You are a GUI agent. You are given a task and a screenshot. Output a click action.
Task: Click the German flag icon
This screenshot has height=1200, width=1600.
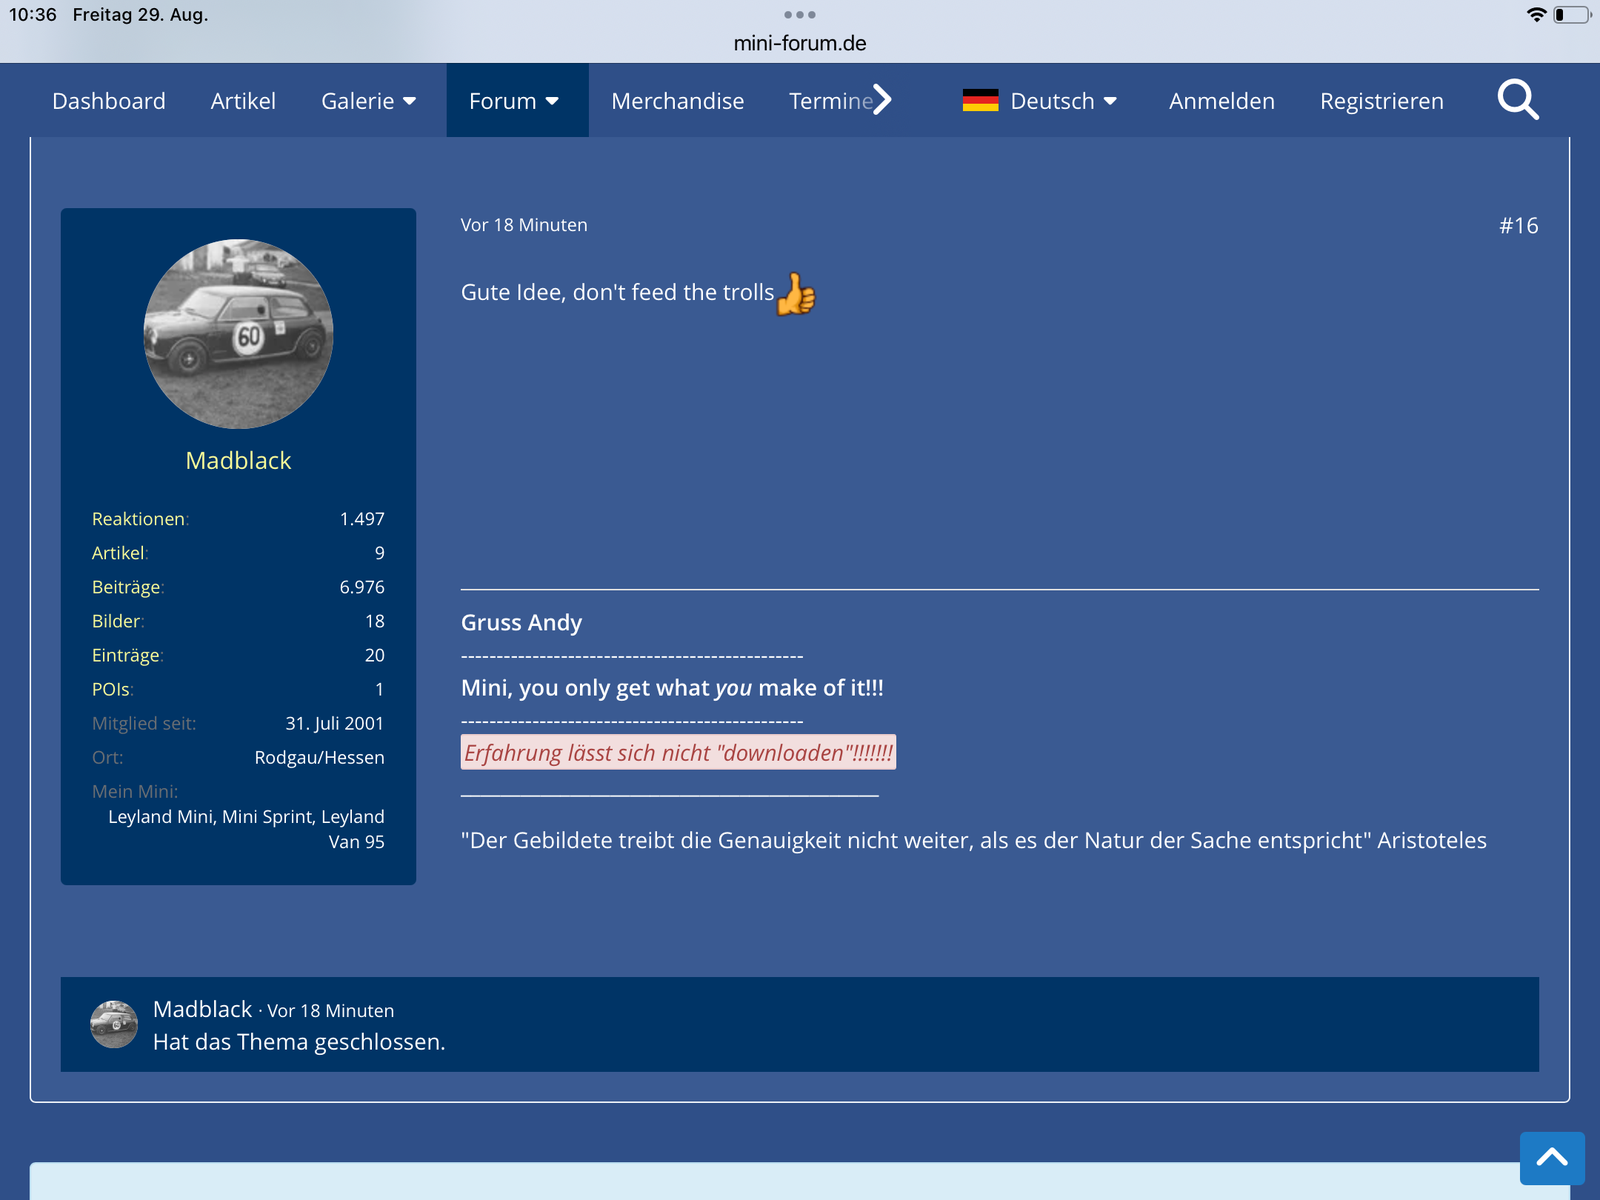pos(980,101)
